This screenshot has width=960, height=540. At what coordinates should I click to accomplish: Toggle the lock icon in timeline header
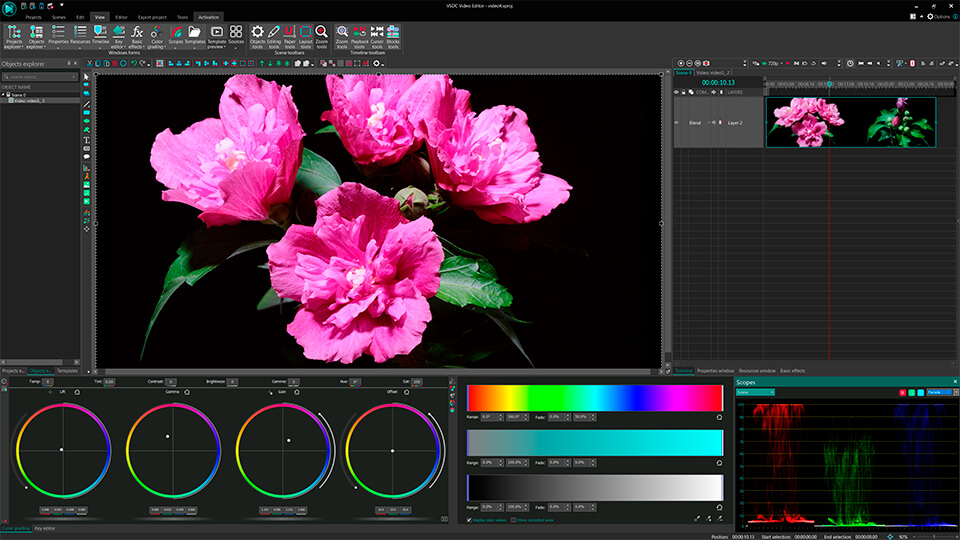pos(684,92)
